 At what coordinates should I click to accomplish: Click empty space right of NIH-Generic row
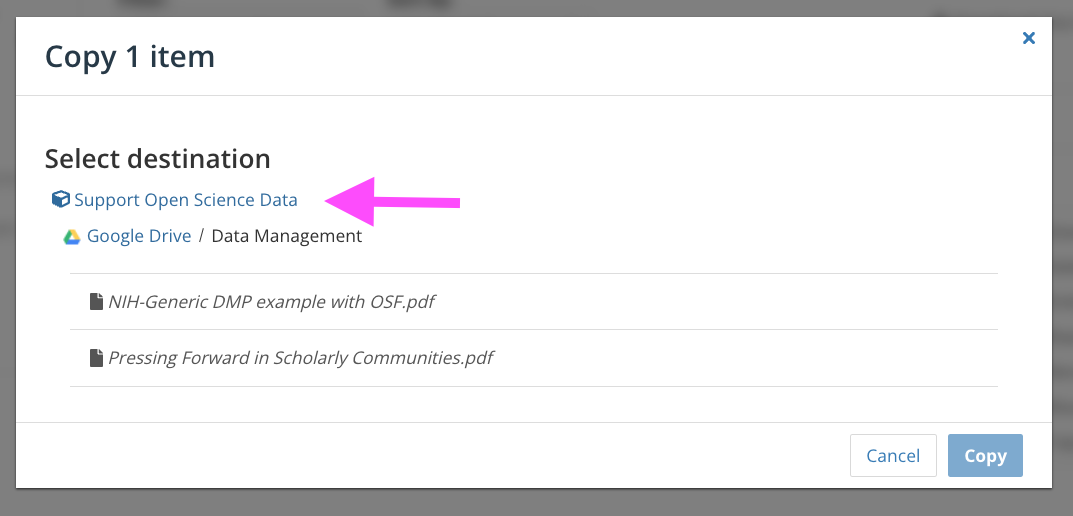tap(717, 302)
